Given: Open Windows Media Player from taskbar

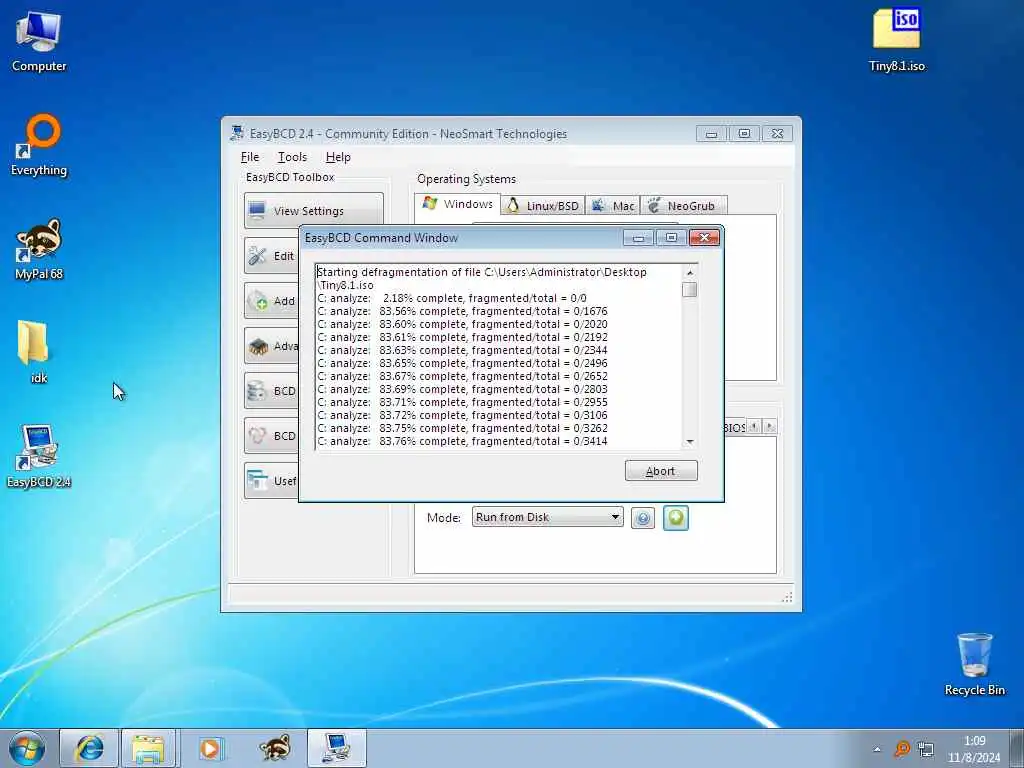Looking at the screenshot, I should point(211,748).
